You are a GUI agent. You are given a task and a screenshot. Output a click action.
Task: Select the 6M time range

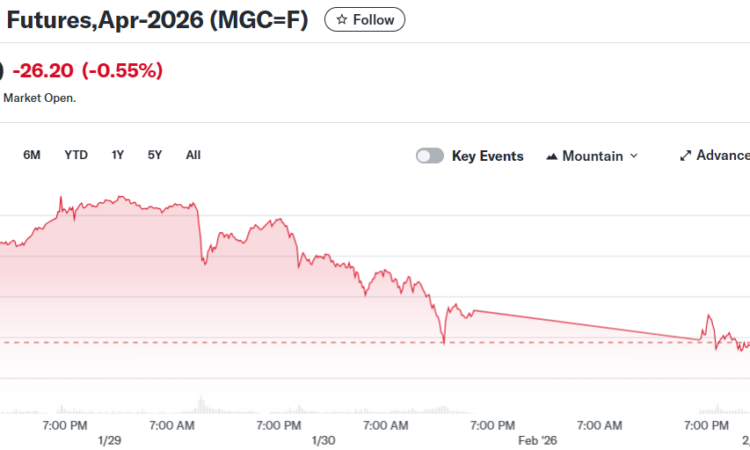point(32,155)
